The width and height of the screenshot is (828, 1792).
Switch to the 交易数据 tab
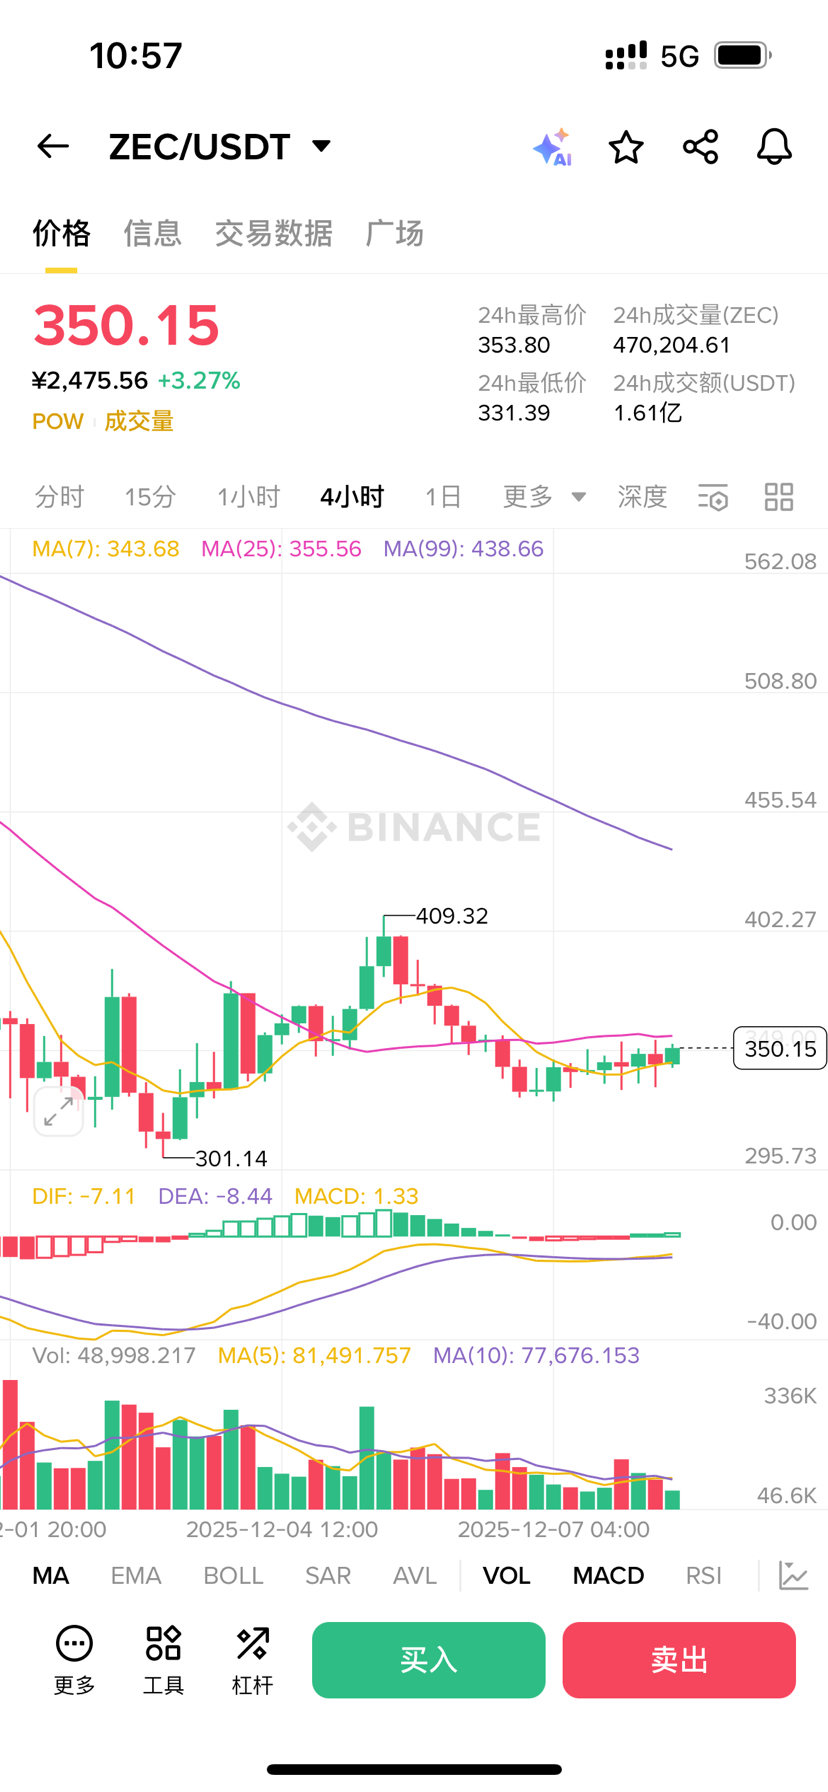273,233
